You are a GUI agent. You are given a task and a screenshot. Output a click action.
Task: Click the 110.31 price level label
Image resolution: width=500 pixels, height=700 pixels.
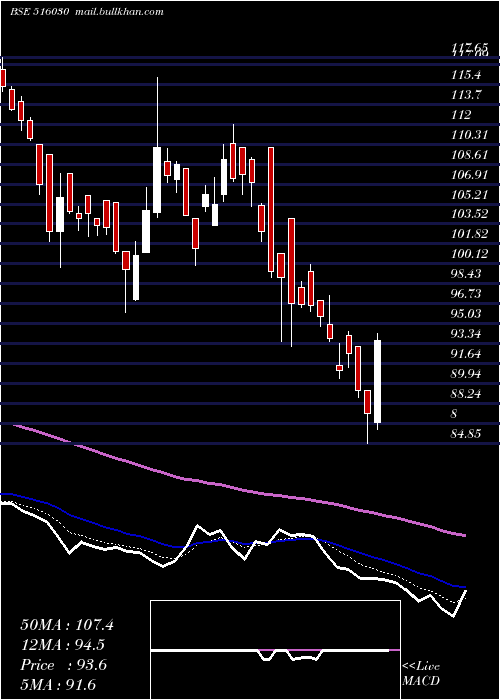pos(470,135)
